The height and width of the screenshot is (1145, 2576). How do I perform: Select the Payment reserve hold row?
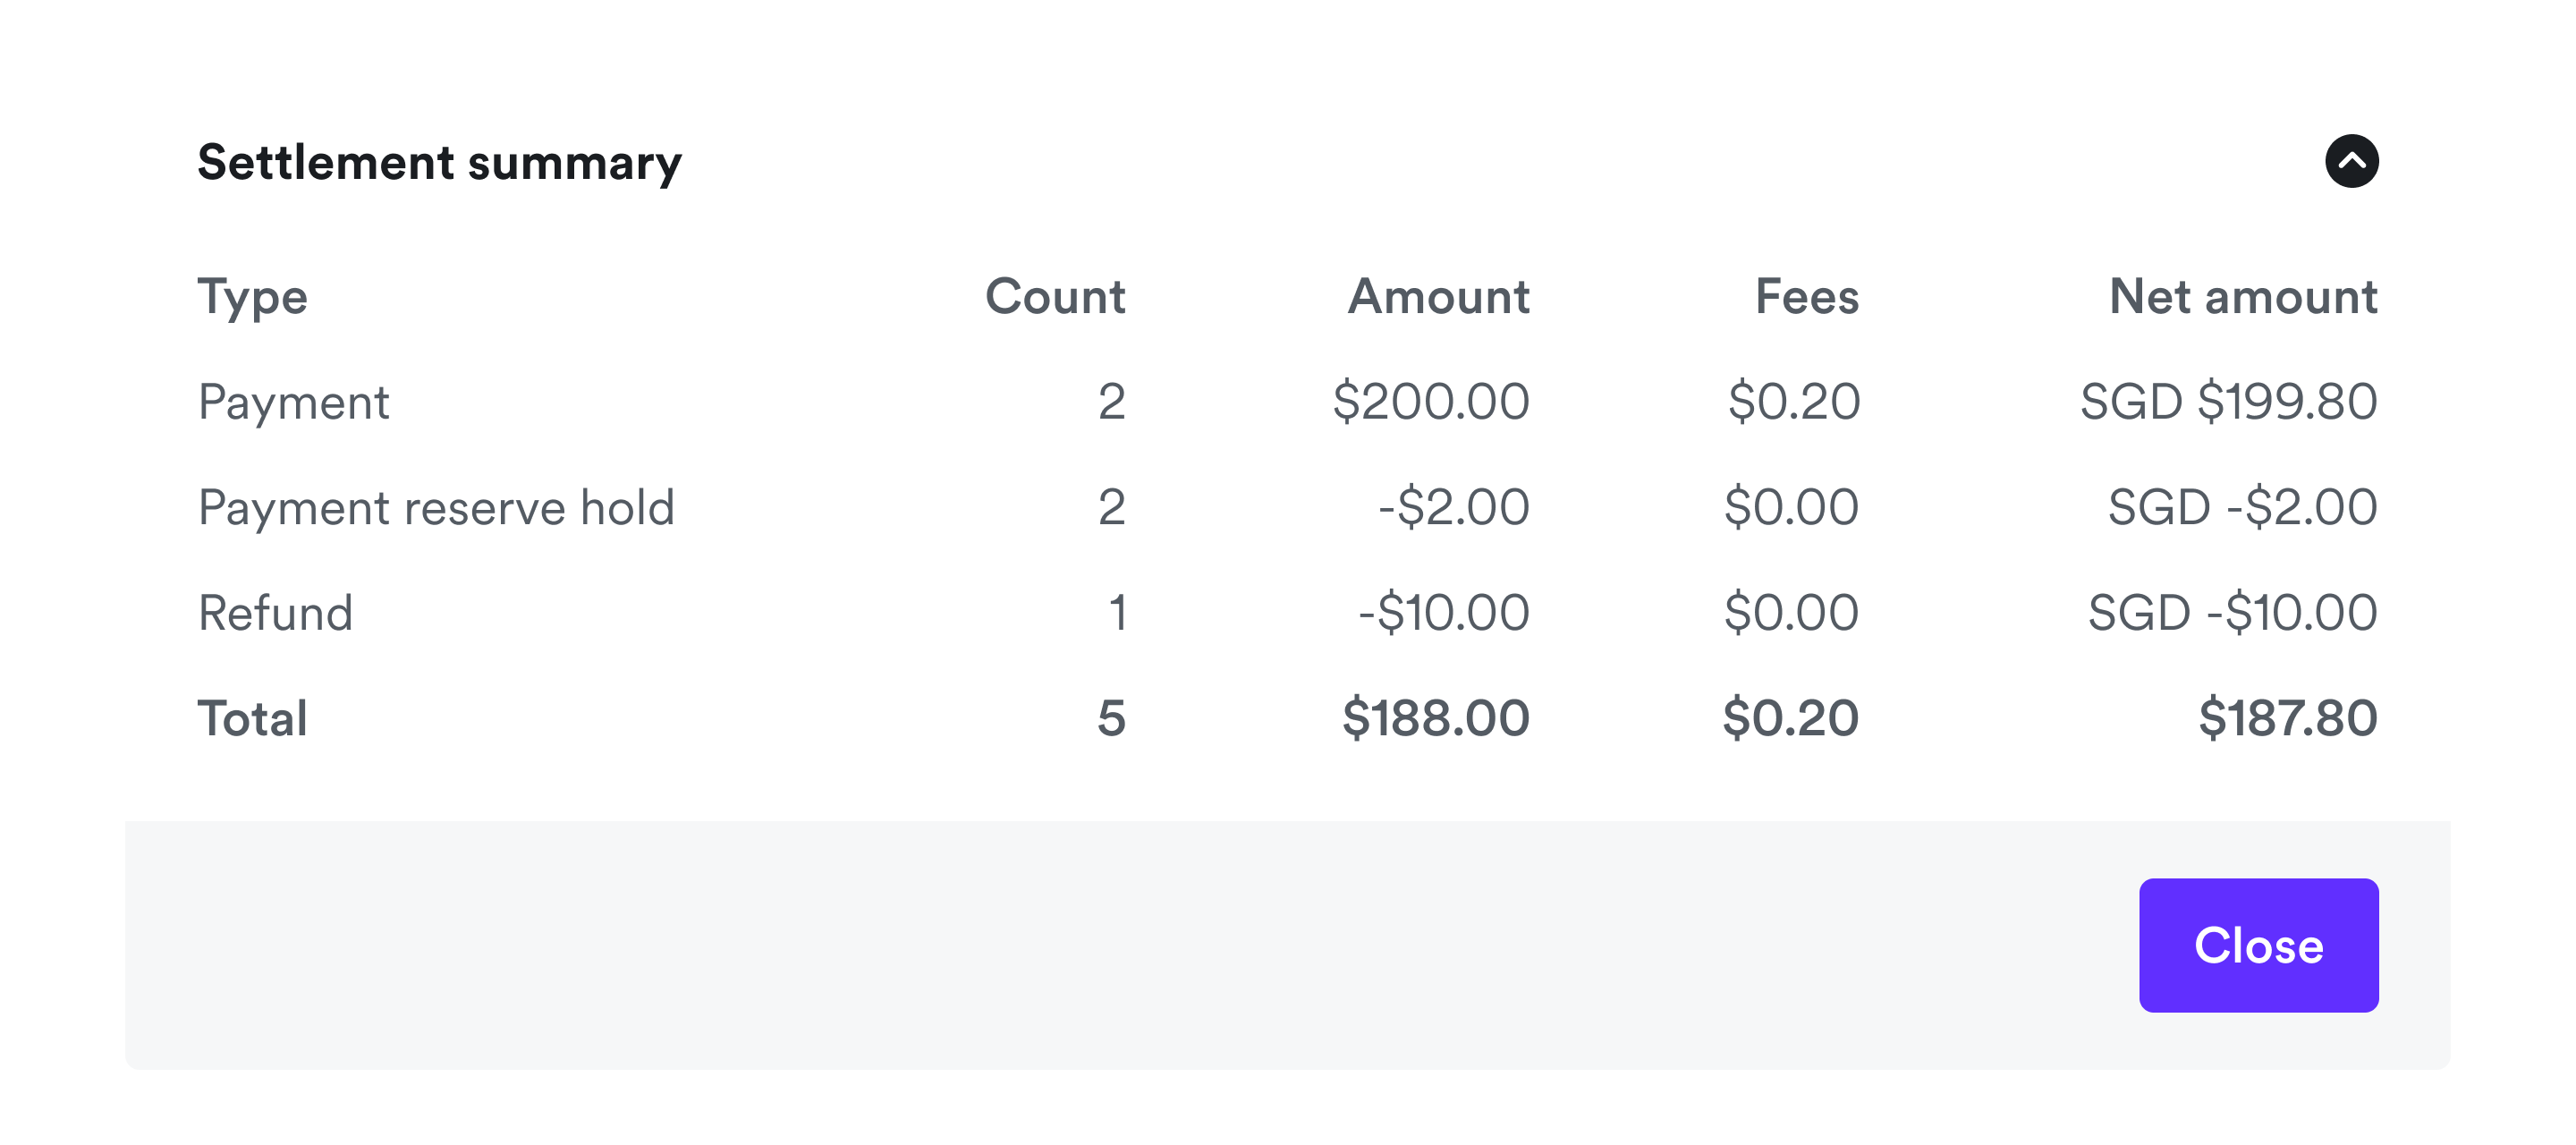(x=437, y=508)
